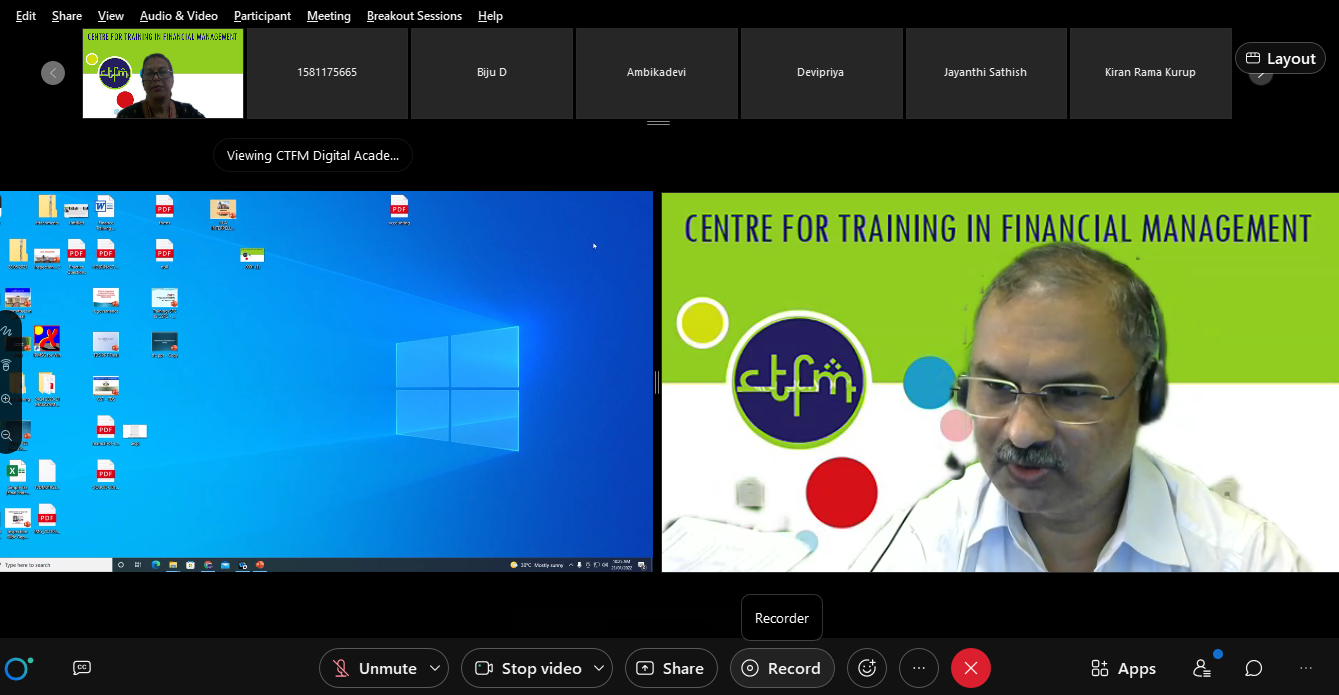Screen dimensions: 1339x695
Task: Select the annotate pen tool in side toolbar
Action: pyautogui.click(x=7, y=331)
